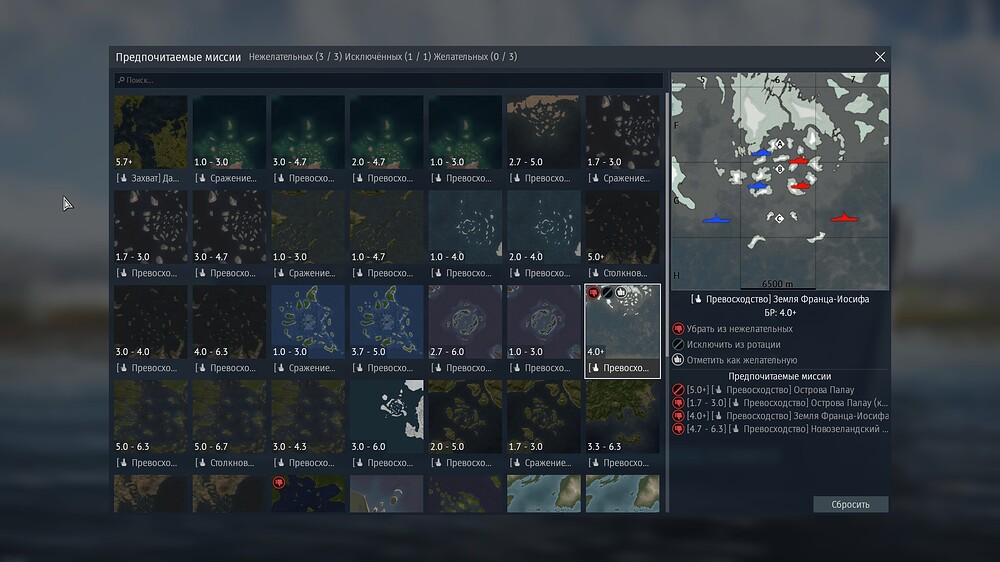The width and height of the screenshot is (1000, 562).
Task: Click the red dislike icon on the selected map thumbnail
Action: point(593,292)
